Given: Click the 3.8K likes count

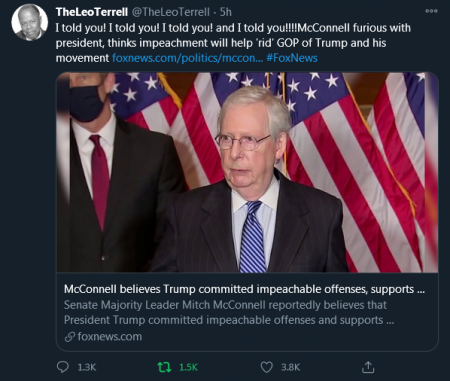Looking at the screenshot, I should [290, 367].
